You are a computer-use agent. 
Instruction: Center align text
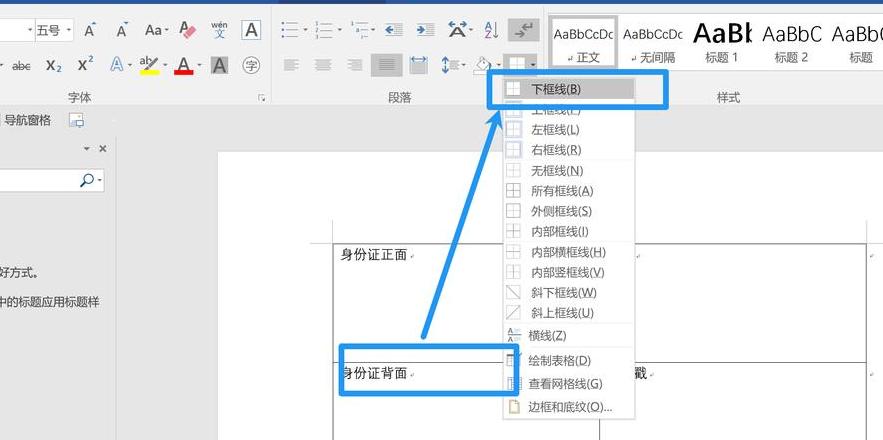(323, 65)
